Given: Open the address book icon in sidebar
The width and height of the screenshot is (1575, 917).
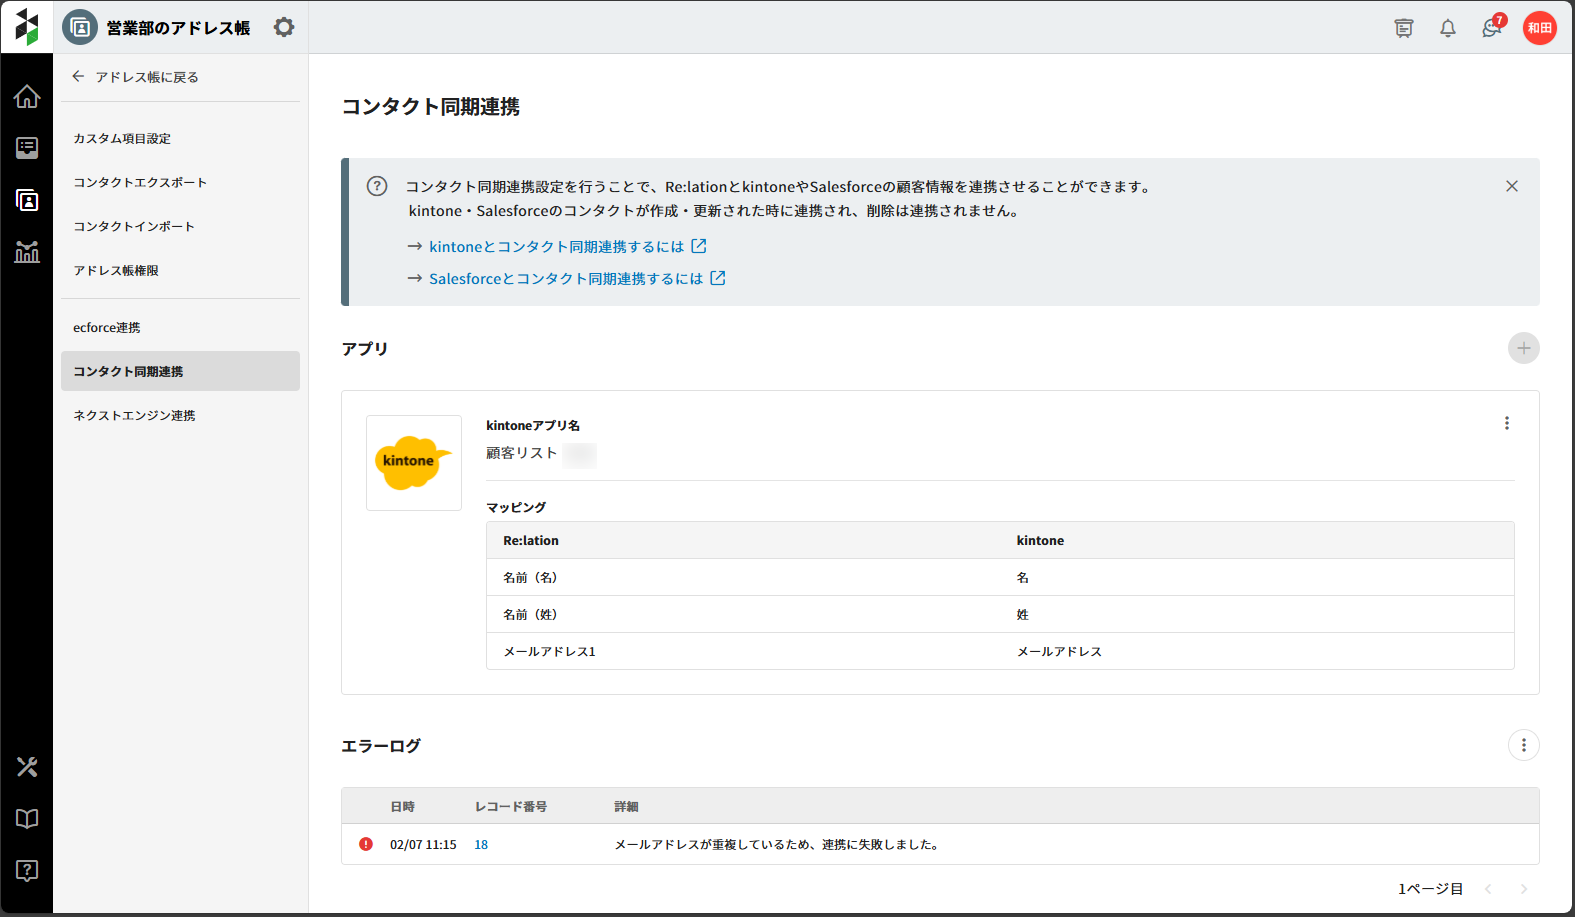Looking at the screenshot, I should coord(27,200).
